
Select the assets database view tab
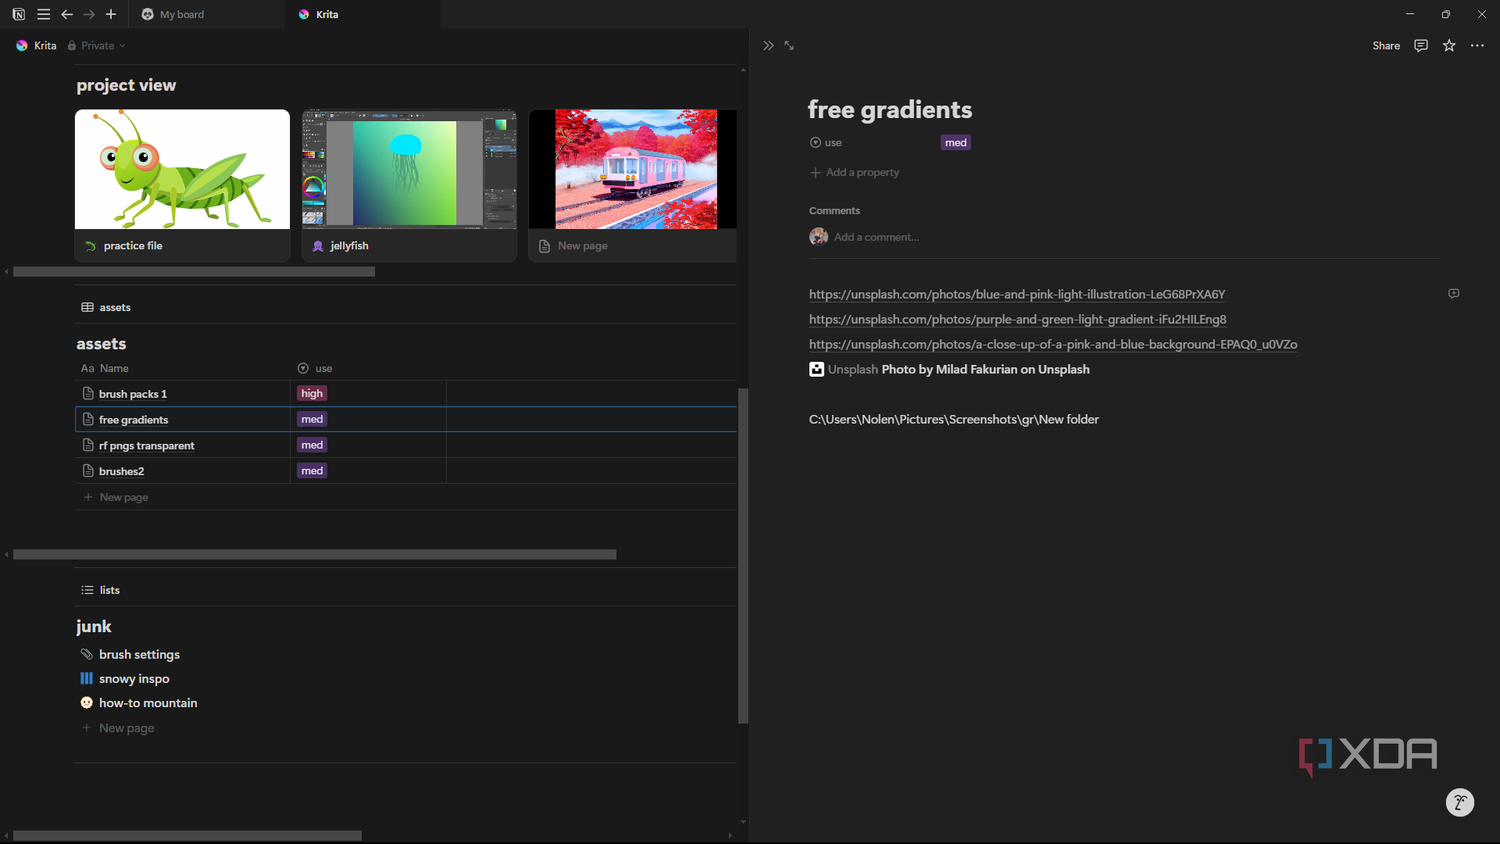click(x=106, y=307)
